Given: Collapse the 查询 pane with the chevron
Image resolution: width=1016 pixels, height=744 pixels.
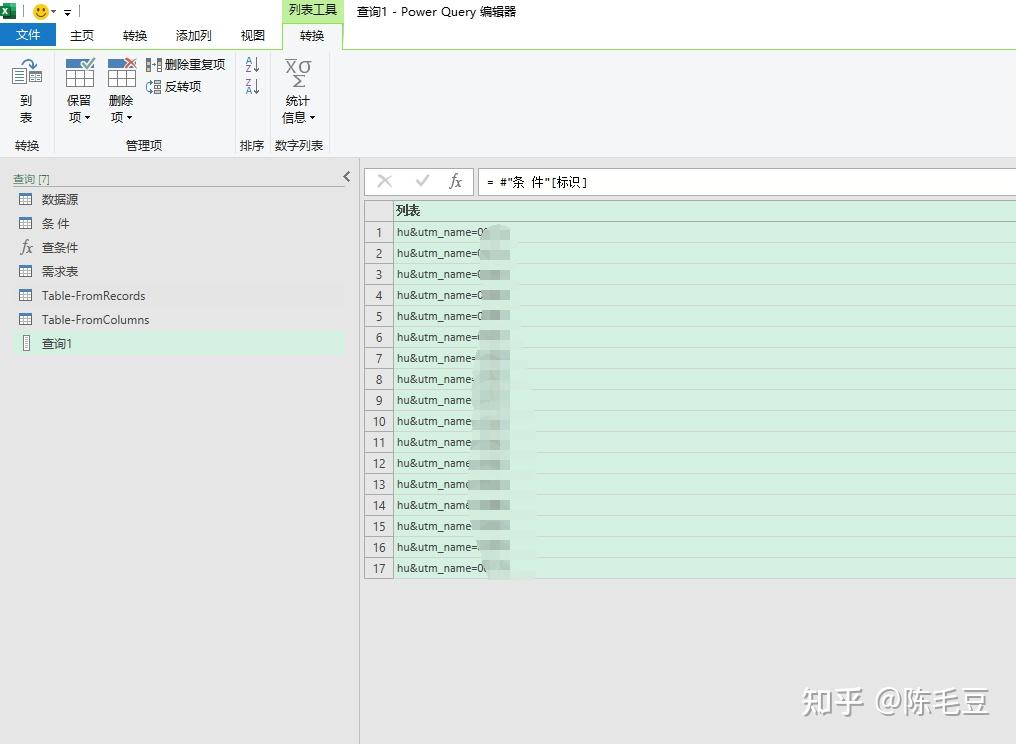Looking at the screenshot, I should [x=346, y=175].
